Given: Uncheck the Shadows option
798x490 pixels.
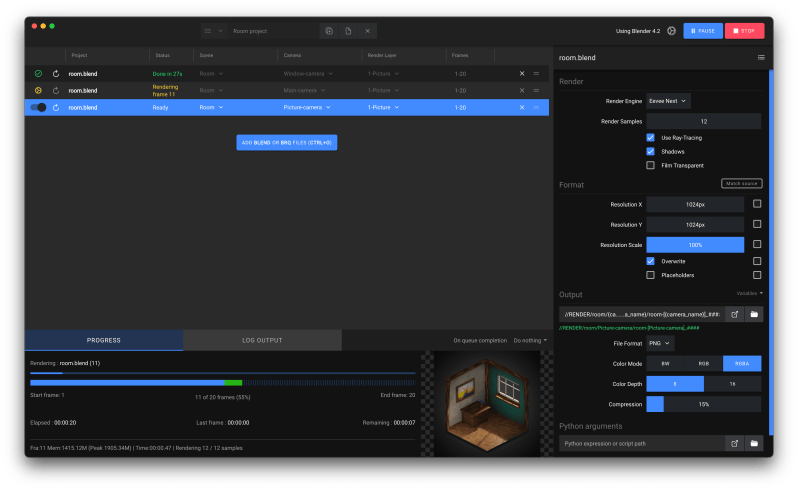Looking at the screenshot, I should point(650,151).
